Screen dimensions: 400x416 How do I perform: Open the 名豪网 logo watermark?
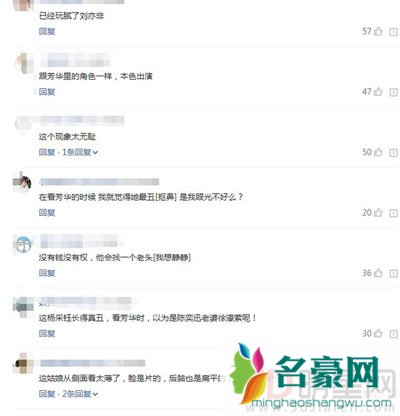(x=310, y=376)
